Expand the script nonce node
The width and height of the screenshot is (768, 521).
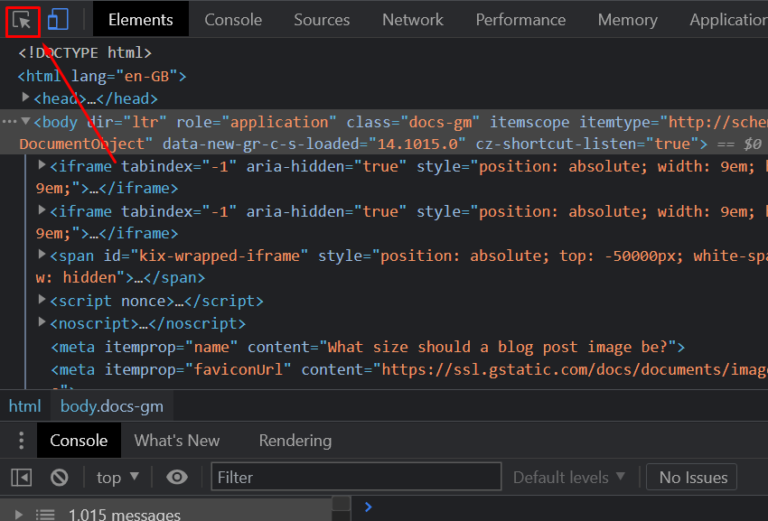42,301
